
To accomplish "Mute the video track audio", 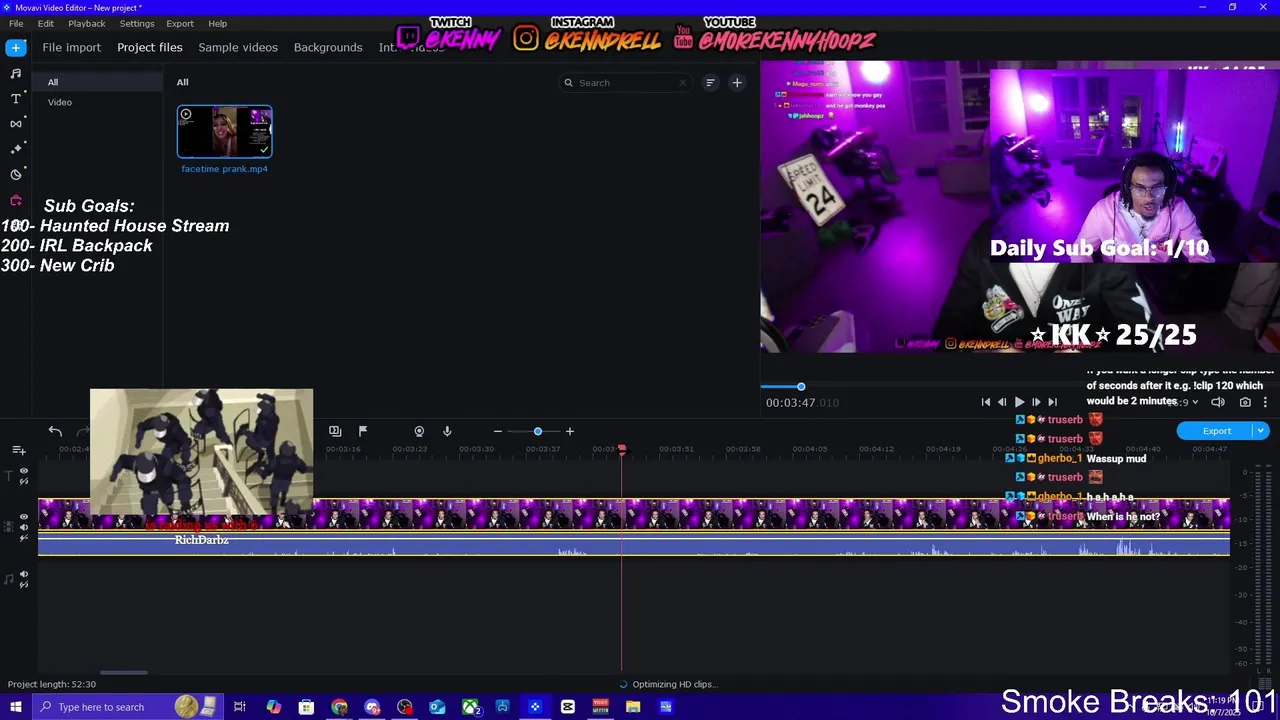I will click(24, 527).
